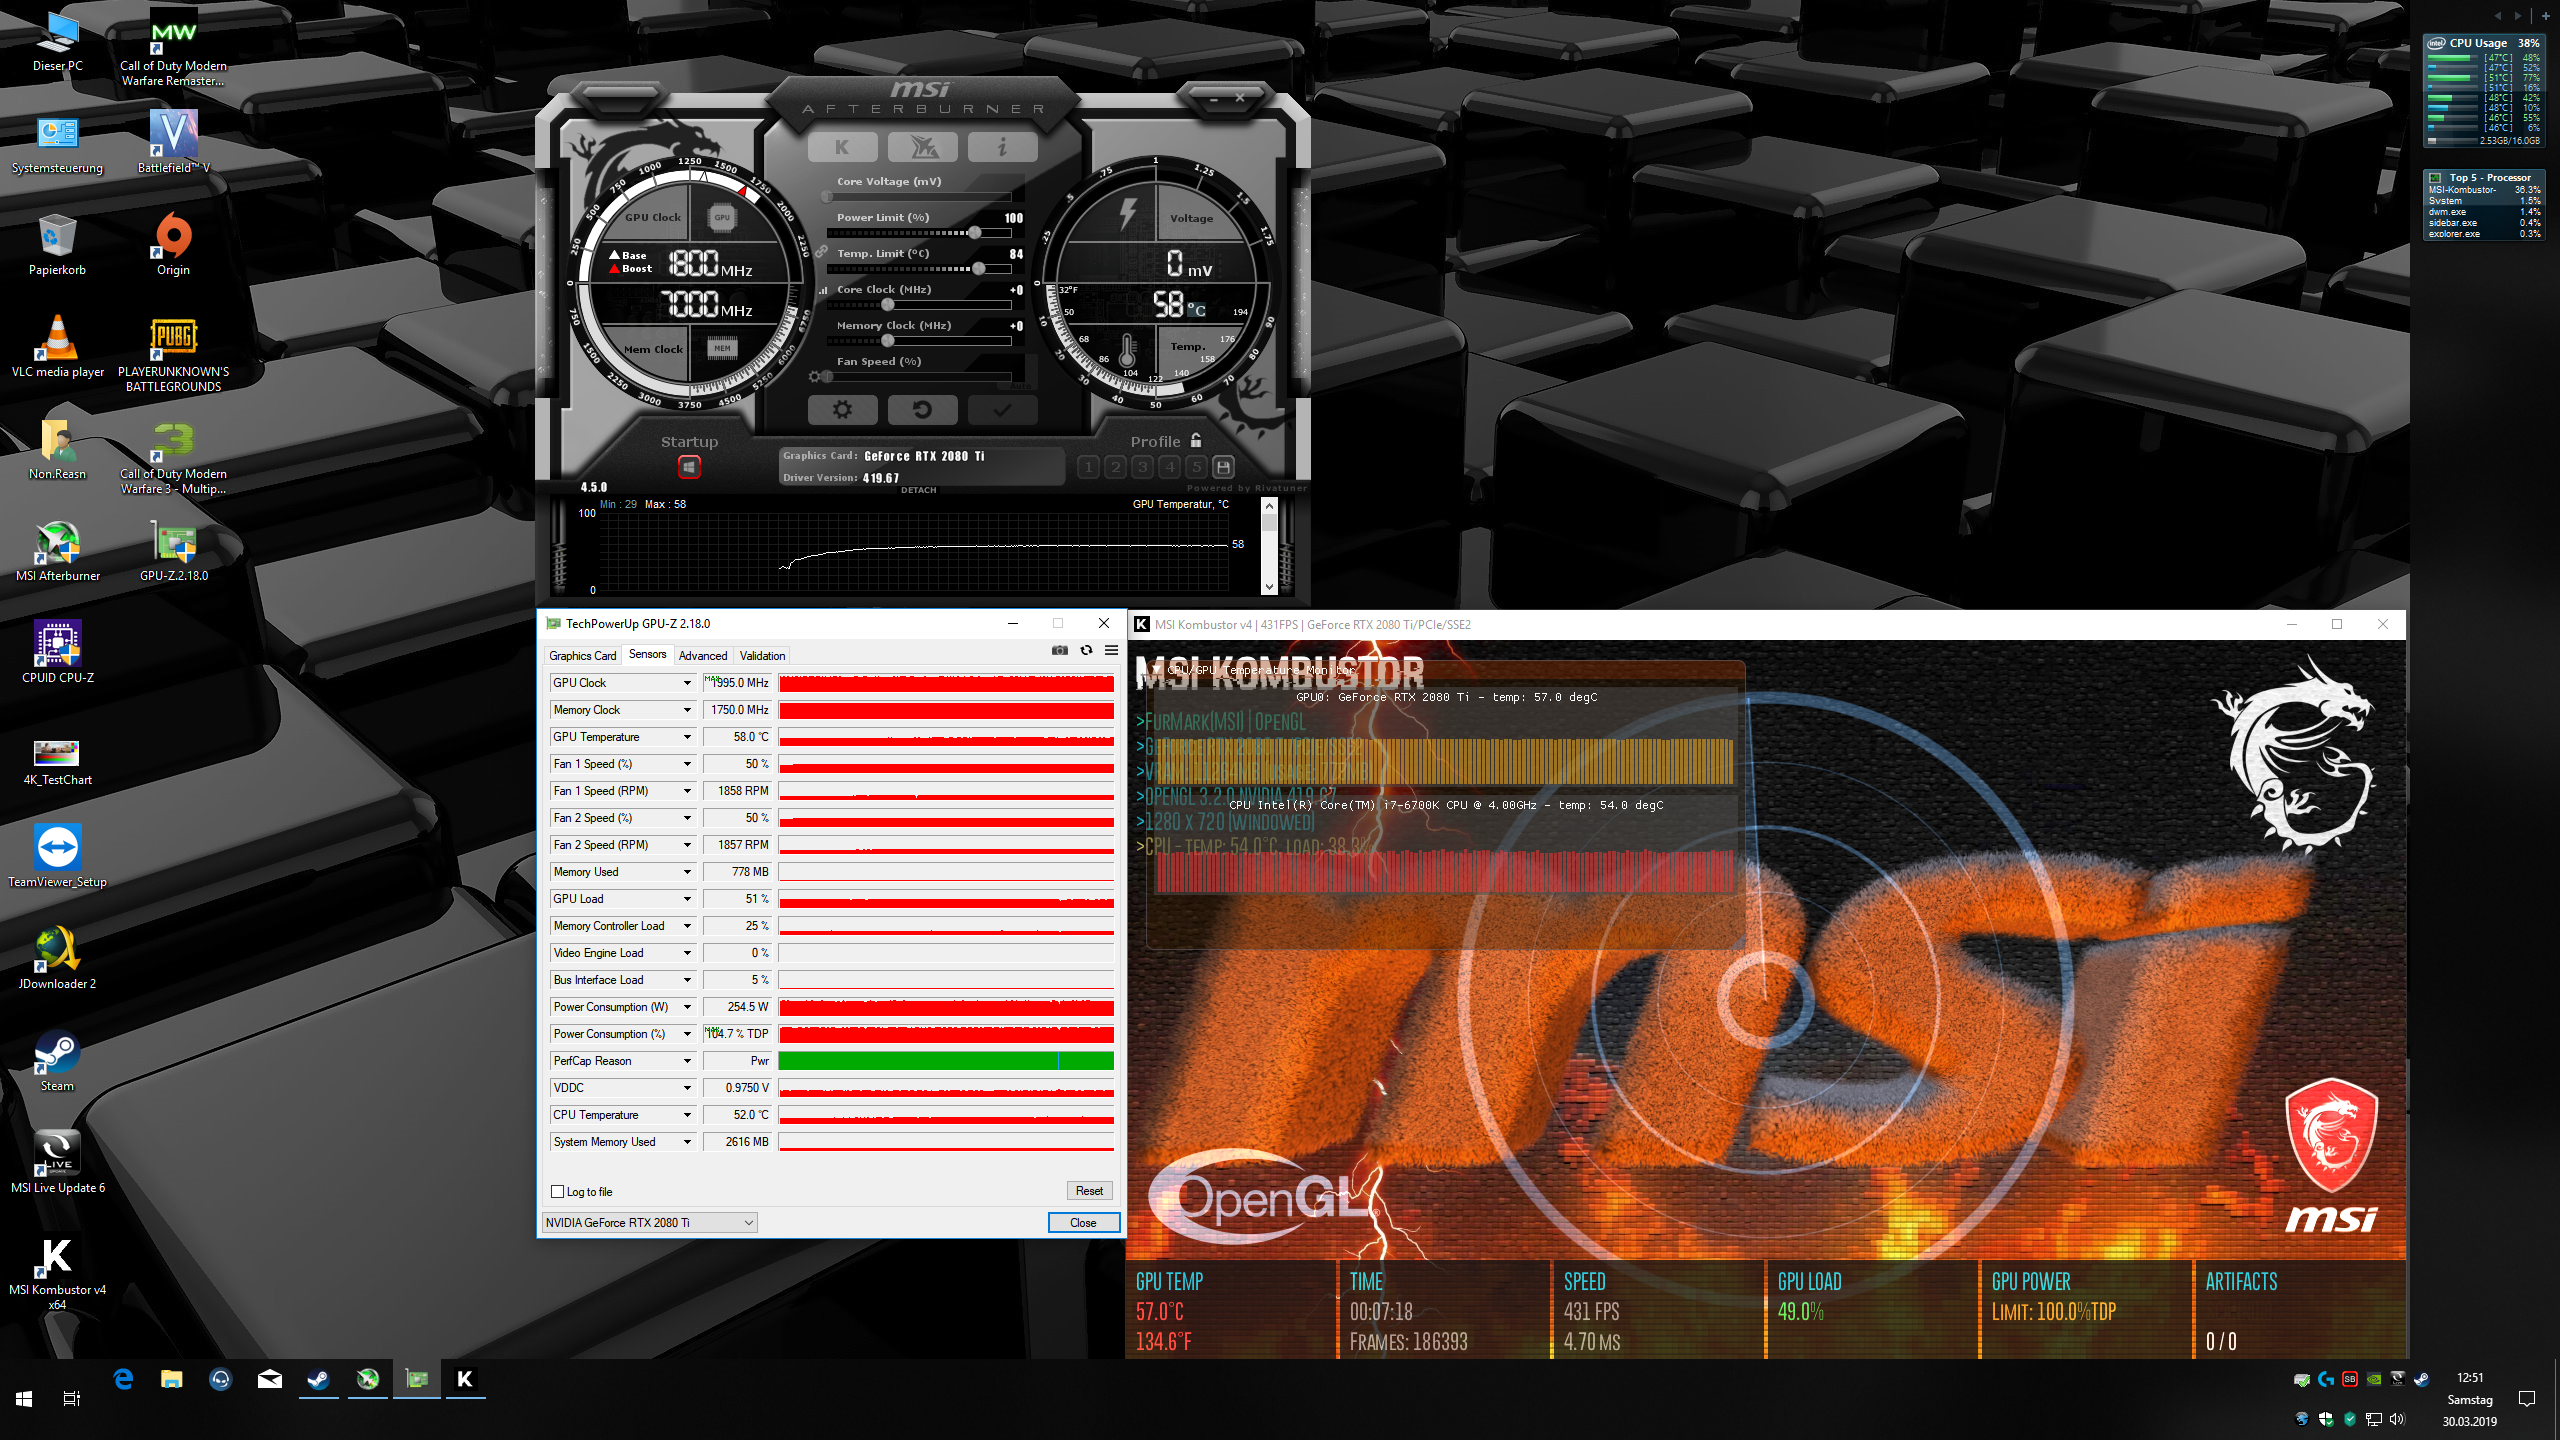
Task: Click the Afterburner reset settings icon
Action: tap(922, 410)
